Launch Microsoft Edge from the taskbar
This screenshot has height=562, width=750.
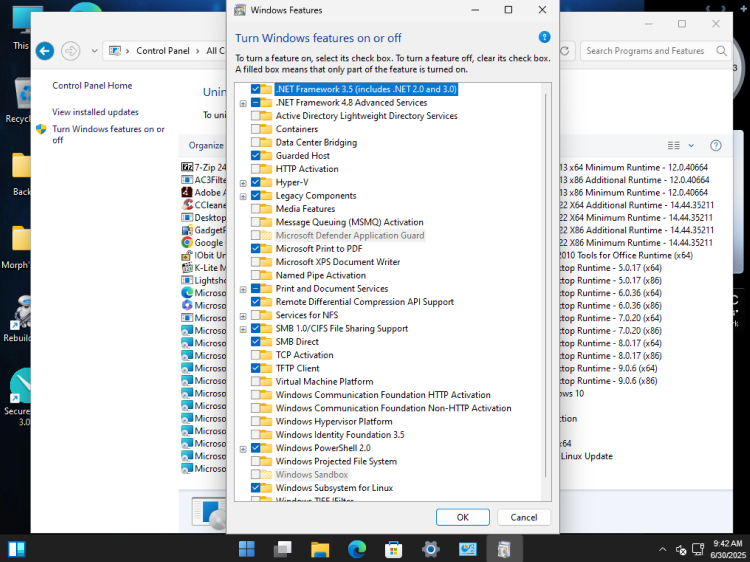357,549
